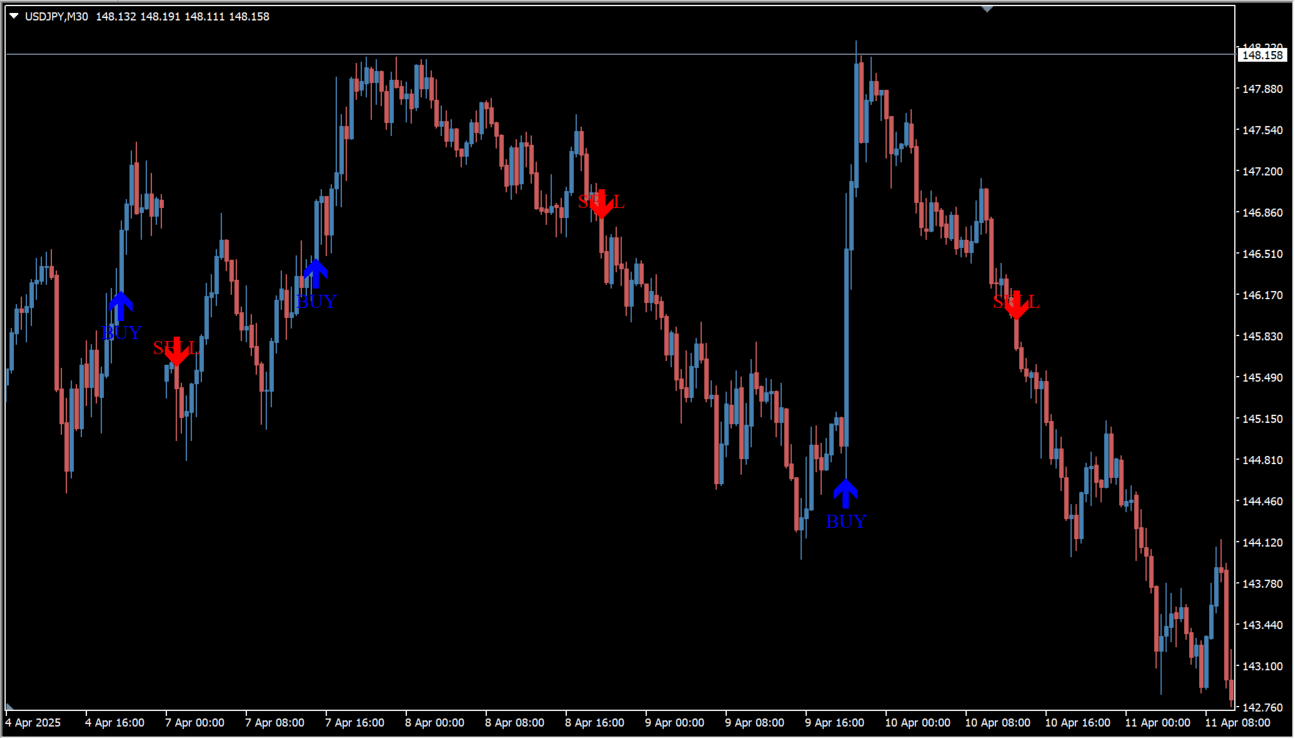Click the USDJPY,M30 symbol title
1295x739 pixels.
[x=57, y=17]
